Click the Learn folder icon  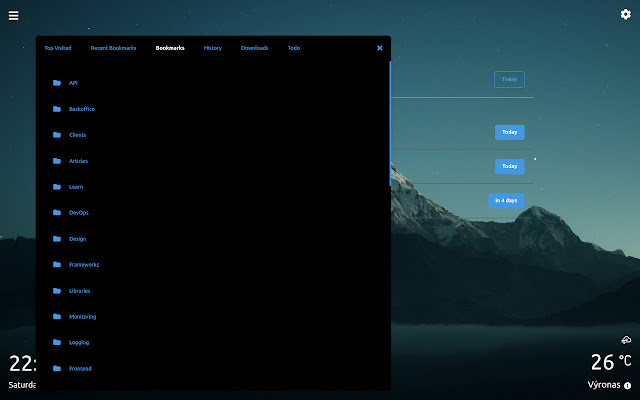(57, 187)
